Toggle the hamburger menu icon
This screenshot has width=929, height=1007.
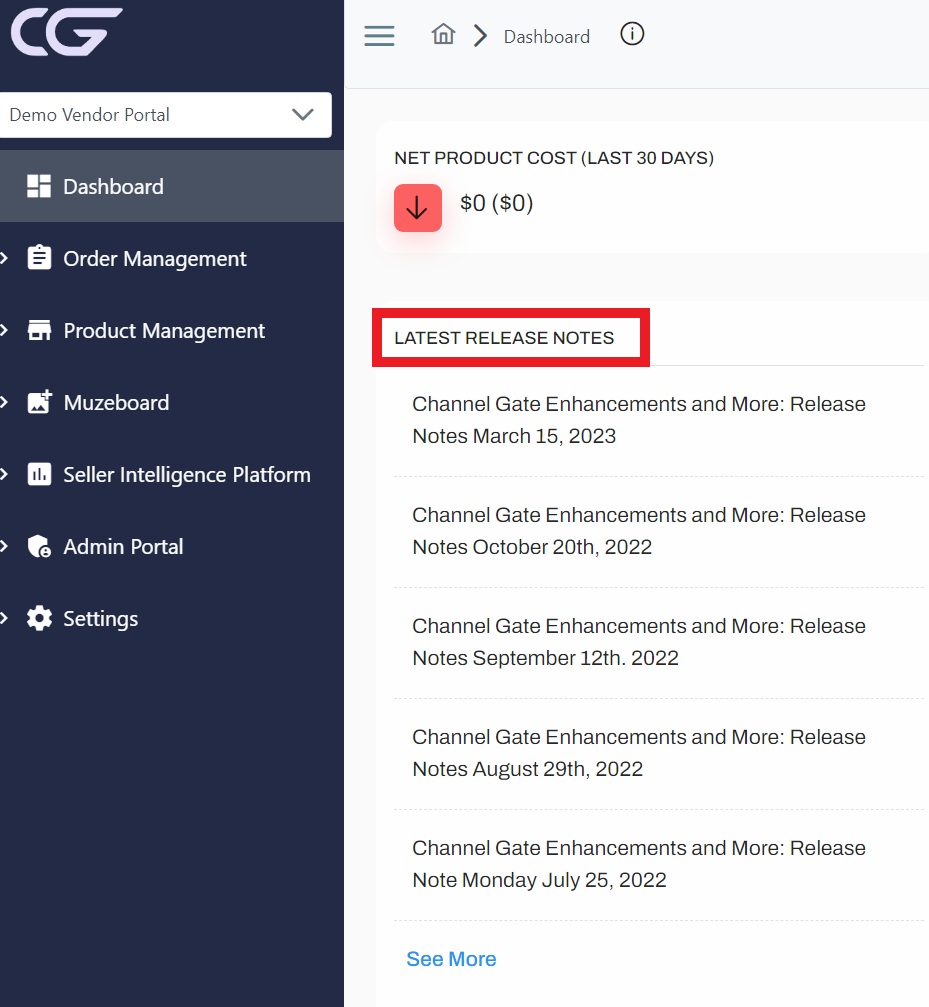point(379,36)
